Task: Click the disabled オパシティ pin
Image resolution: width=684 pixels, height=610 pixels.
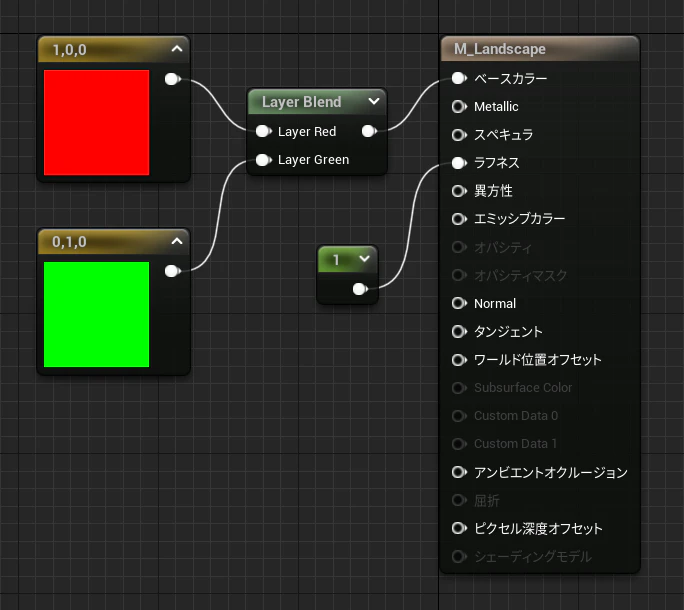Action: pyautogui.click(x=459, y=247)
